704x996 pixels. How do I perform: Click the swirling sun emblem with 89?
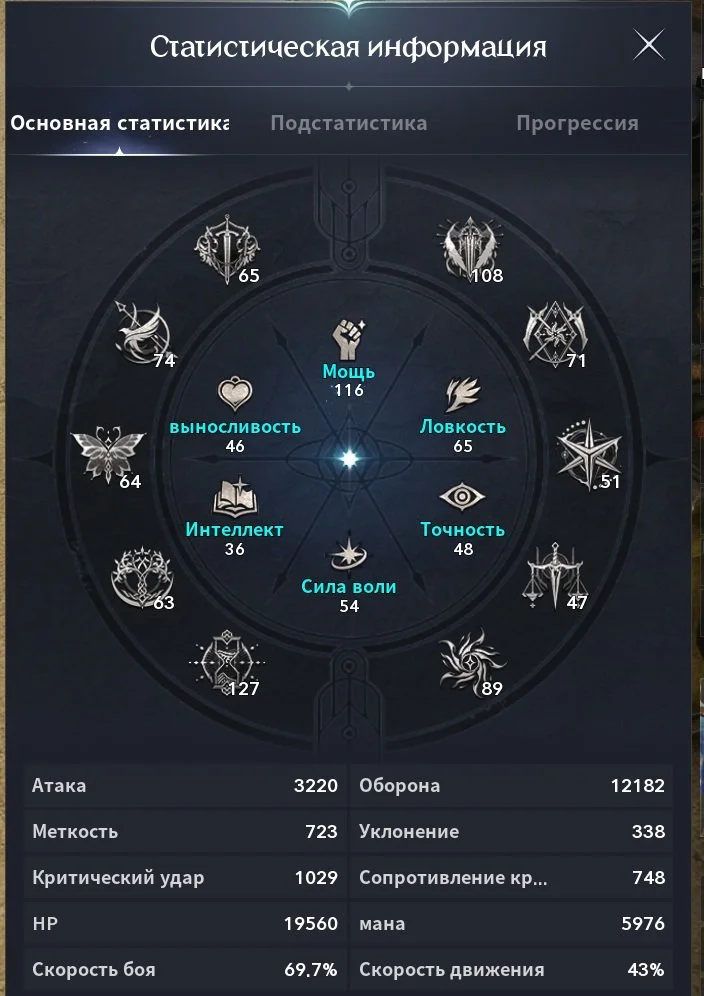click(472, 663)
